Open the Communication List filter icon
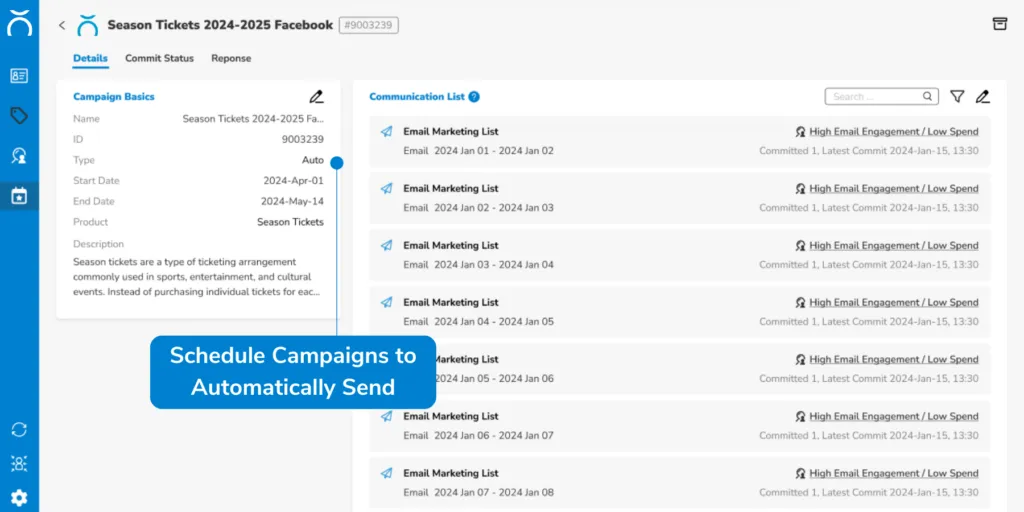Viewport: 1024px width, 512px height. tap(957, 97)
